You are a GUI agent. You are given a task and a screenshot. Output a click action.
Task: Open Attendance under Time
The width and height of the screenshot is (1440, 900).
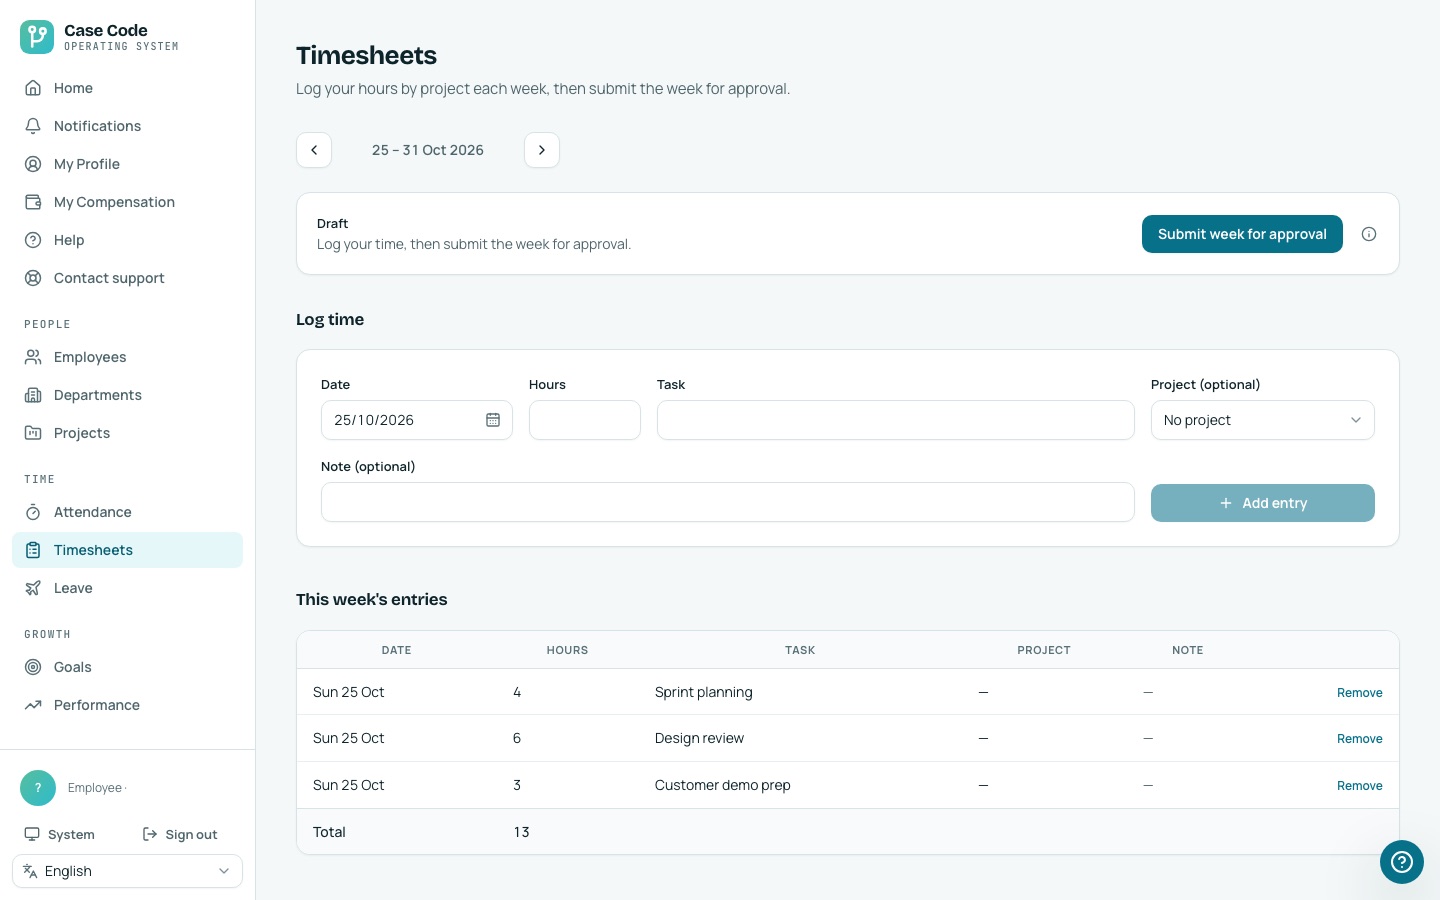point(127,512)
